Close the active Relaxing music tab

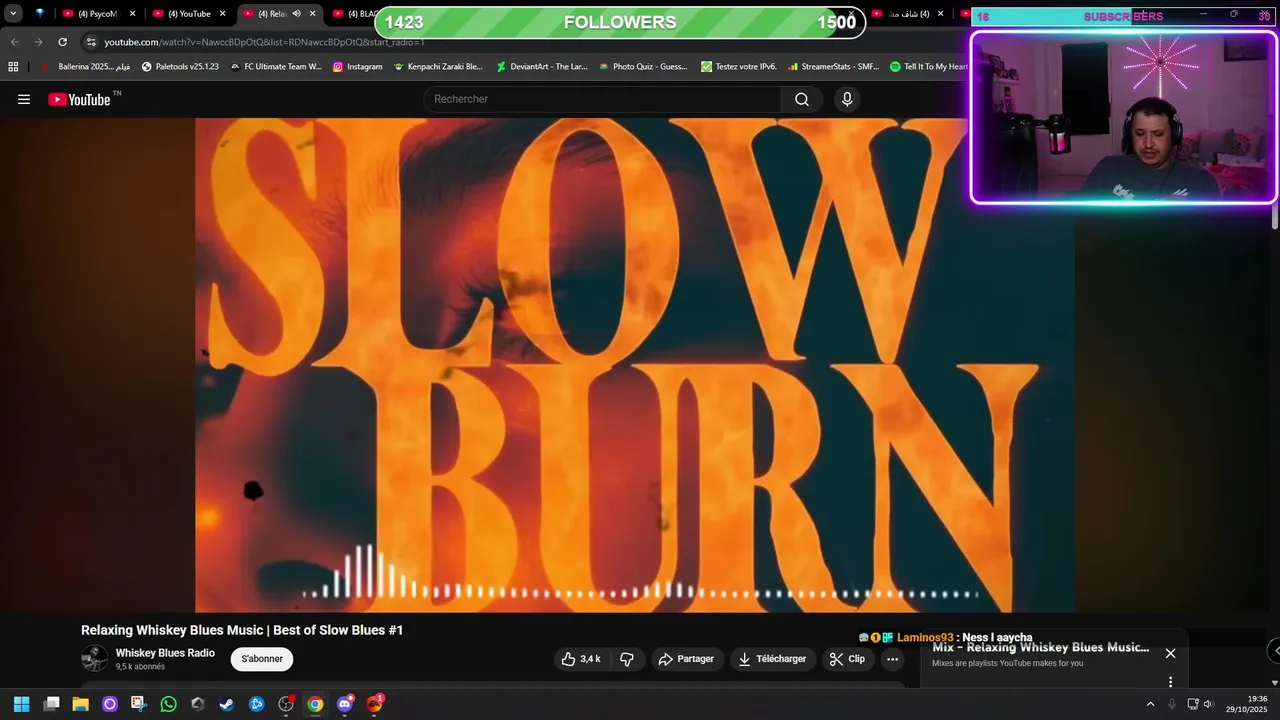[x=313, y=14]
